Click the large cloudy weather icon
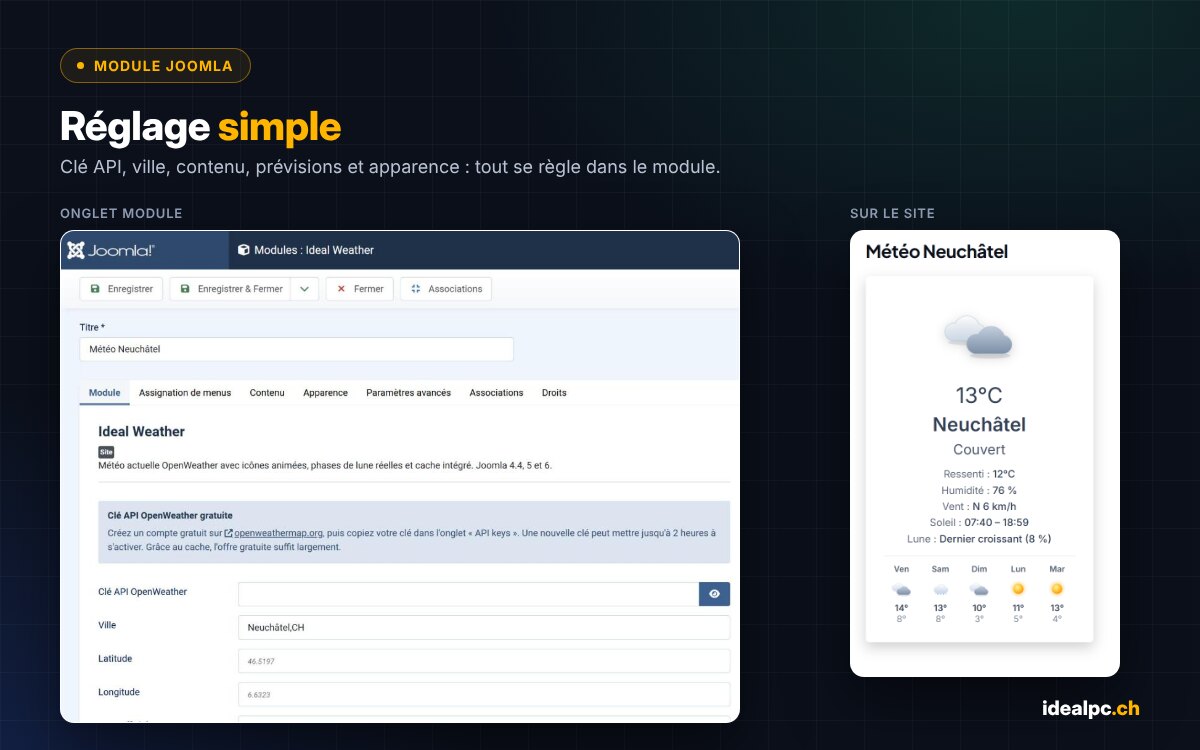 pos(979,335)
